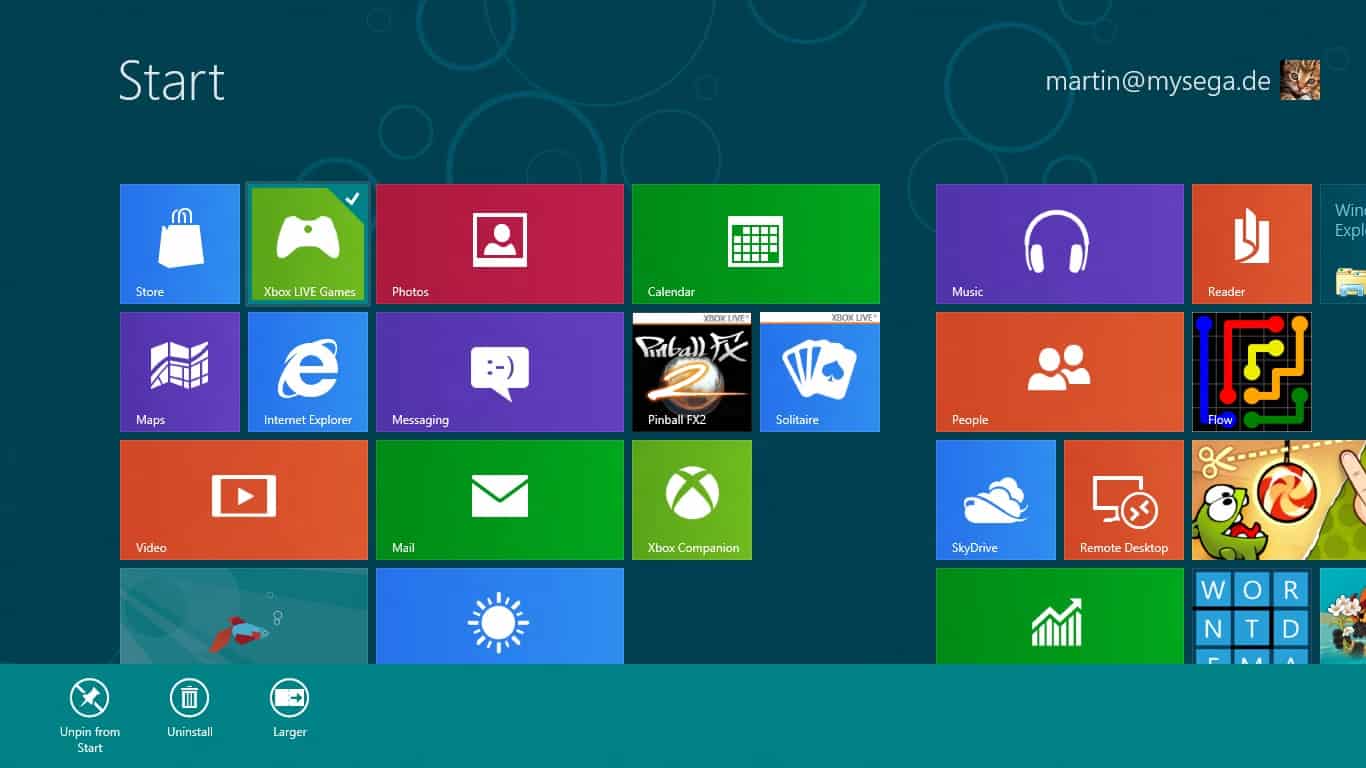
Task: Launch the Maps tile
Action: [x=180, y=372]
